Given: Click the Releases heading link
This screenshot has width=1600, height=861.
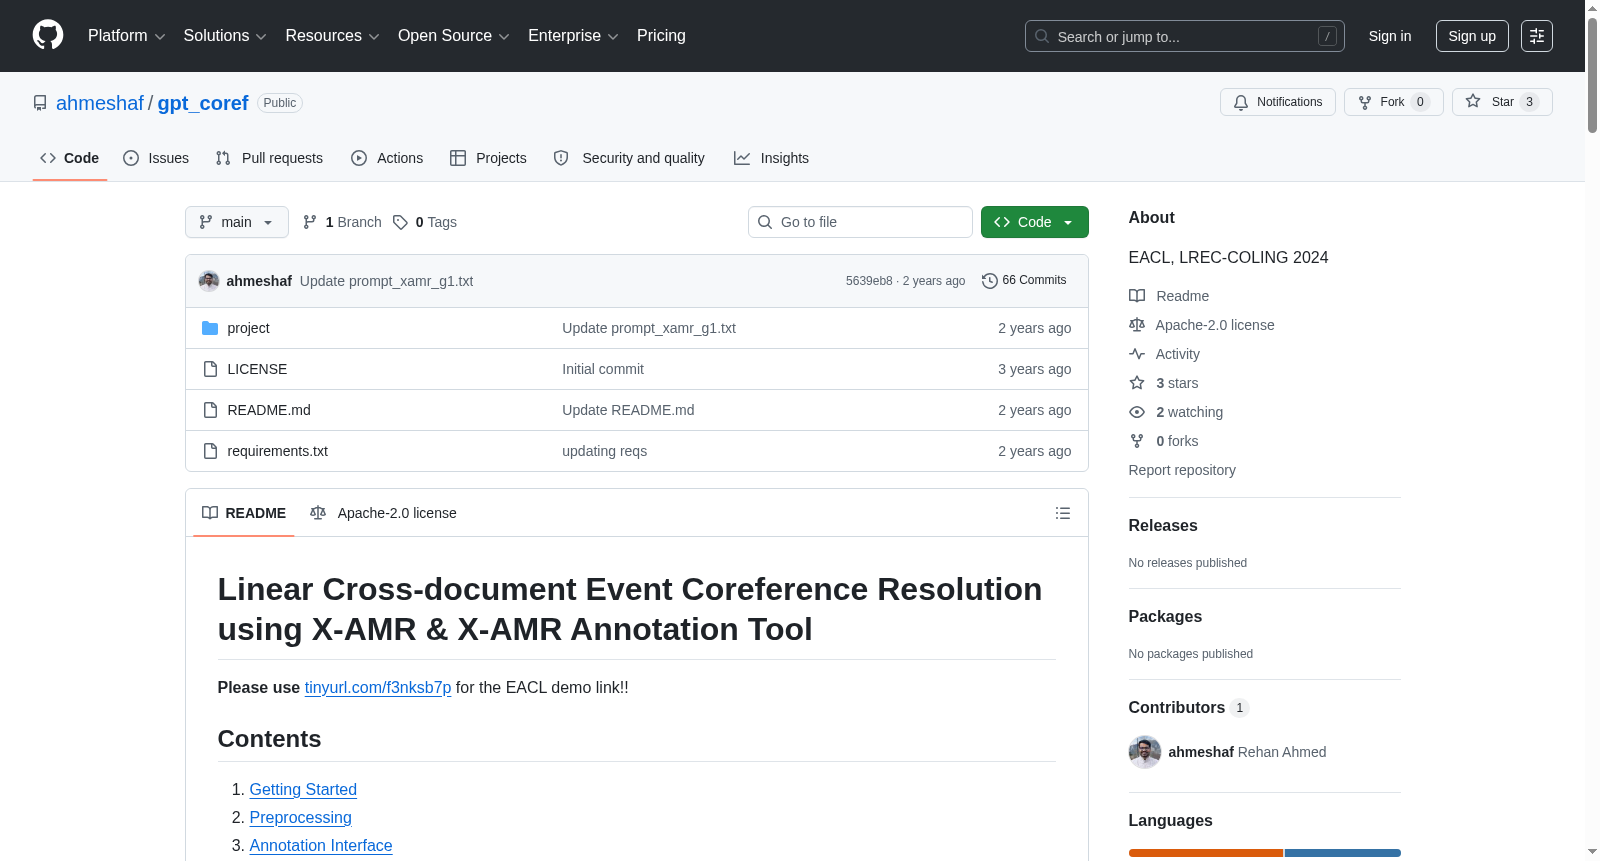Looking at the screenshot, I should tap(1163, 525).
